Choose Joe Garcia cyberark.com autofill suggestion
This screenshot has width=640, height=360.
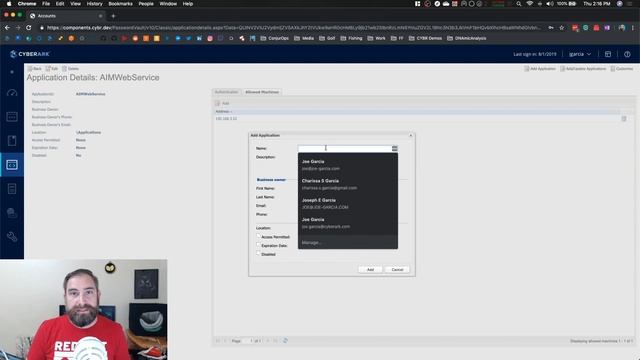point(348,223)
